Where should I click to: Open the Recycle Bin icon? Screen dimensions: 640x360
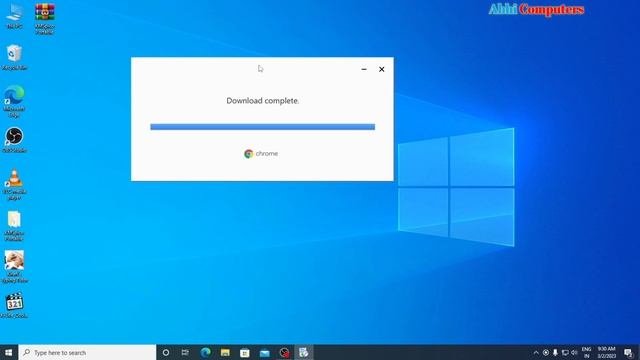[x=14, y=57]
